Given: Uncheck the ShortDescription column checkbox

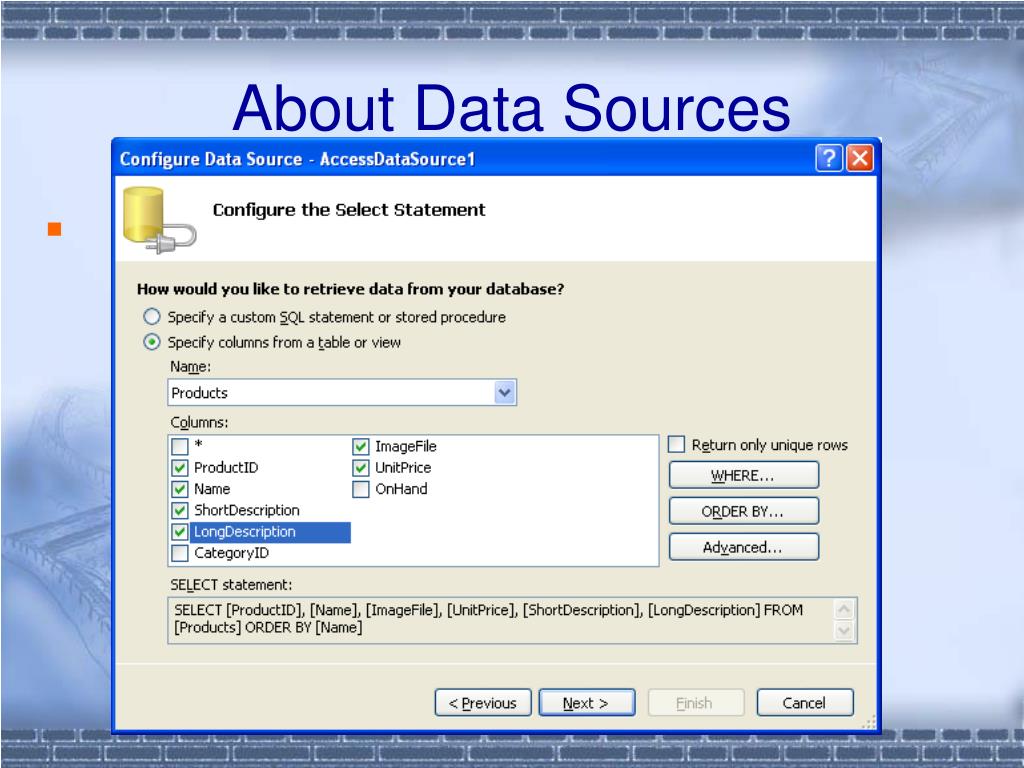Looking at the screenshot, I should click(x=180, y=511).
